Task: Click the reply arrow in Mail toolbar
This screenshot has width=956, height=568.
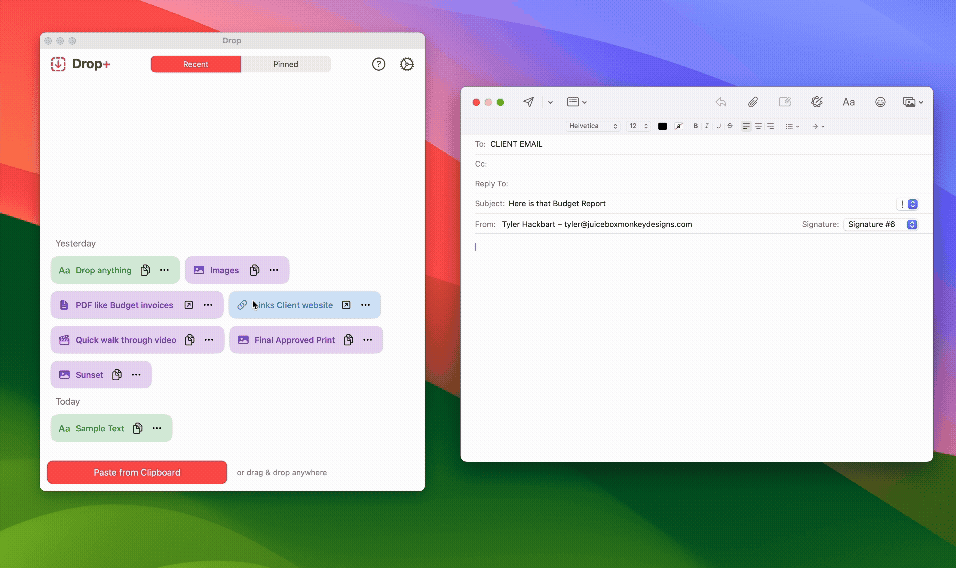Action: [x=721, y=102]
